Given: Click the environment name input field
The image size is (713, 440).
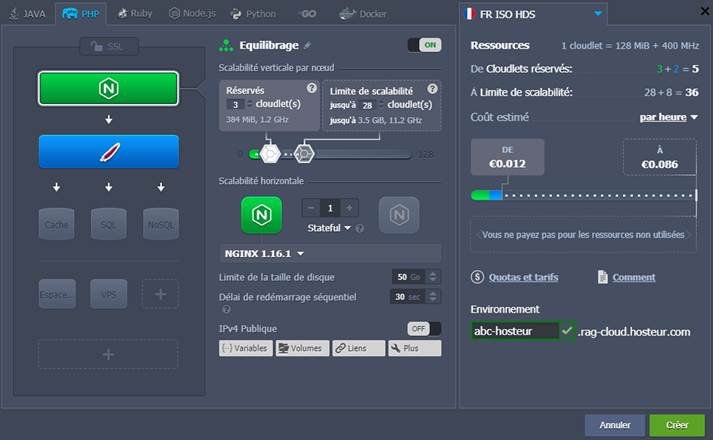Looking at the screenshot, I should tap(515, 331).
